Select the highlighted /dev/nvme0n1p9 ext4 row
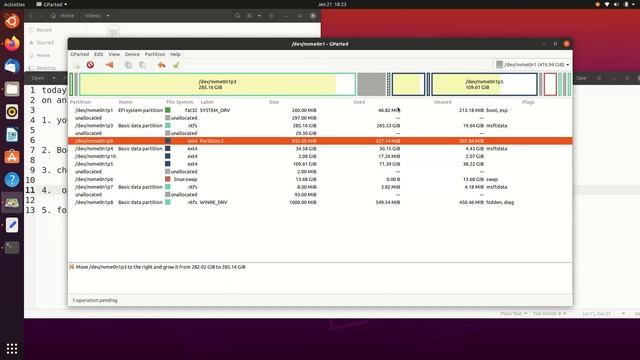640x360 pixels. 320,141
